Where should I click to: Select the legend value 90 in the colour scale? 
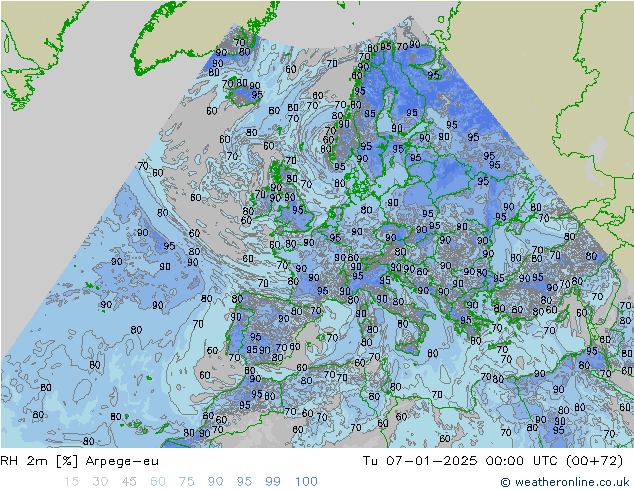pos(216,482)
